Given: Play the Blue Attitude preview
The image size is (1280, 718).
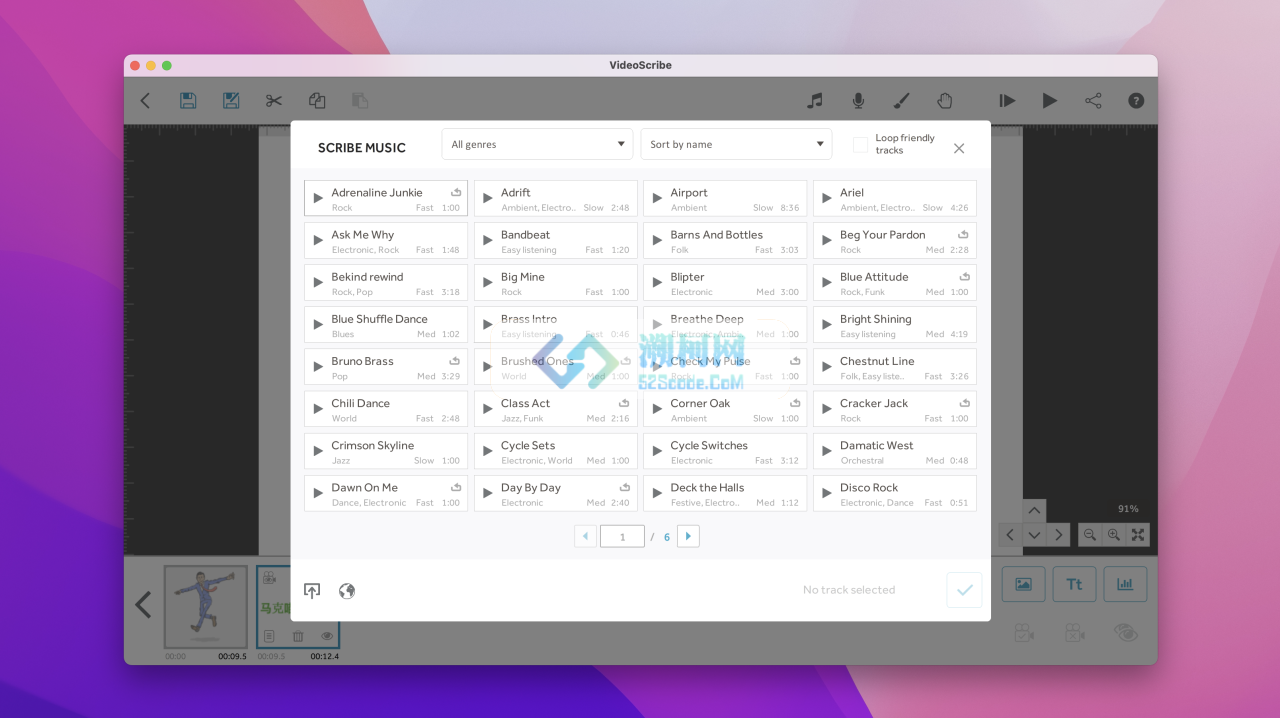Looking at the screenshot, I should click(x=826, y=282).
